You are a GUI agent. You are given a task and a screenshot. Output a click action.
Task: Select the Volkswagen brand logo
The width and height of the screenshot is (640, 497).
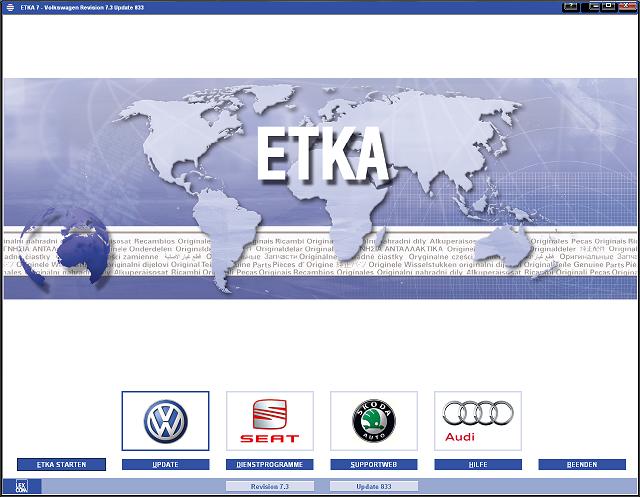(x=165, y=421)
